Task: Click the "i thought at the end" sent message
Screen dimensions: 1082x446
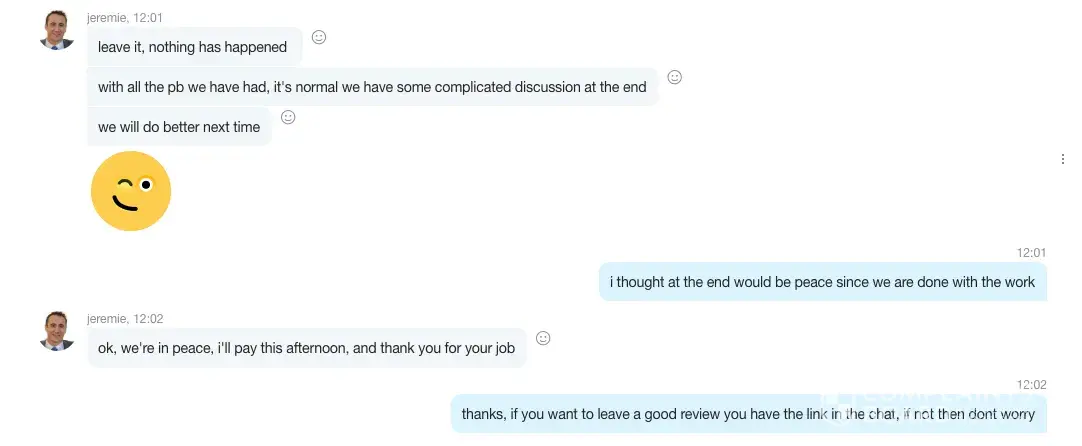Action: click(822, 282)
